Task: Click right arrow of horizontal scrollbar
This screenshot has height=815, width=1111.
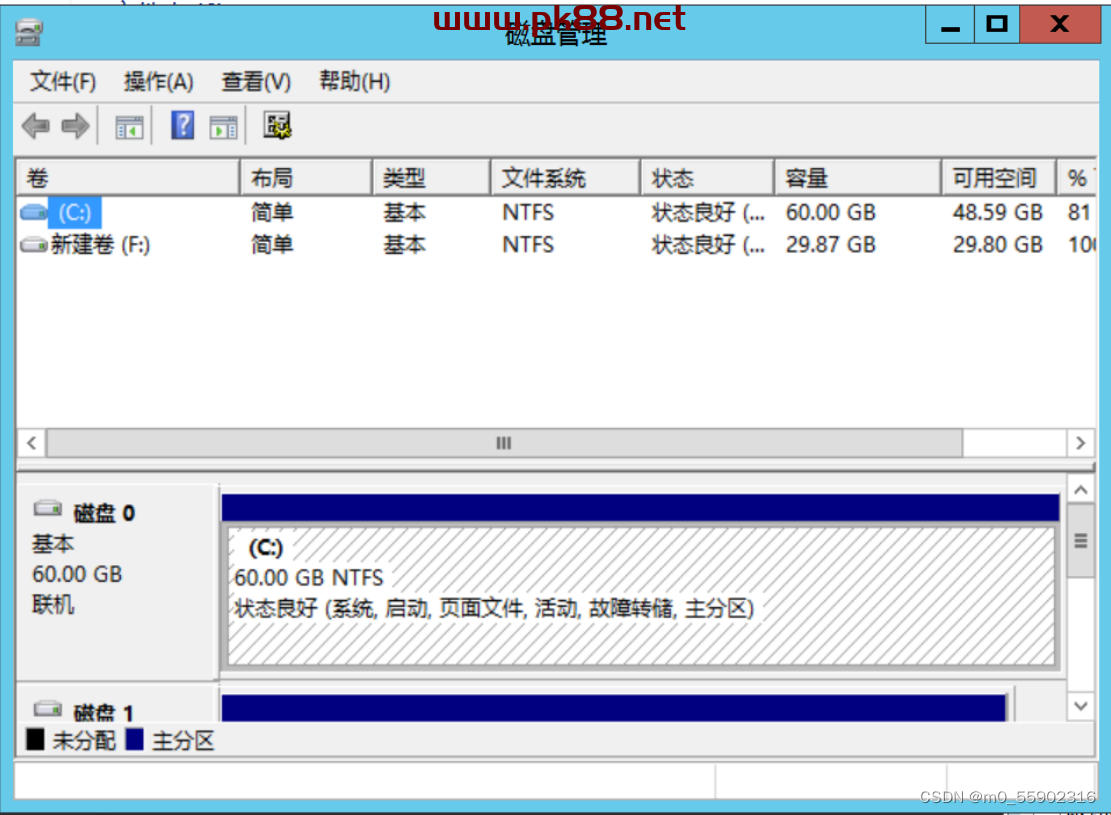Action: [1080, 443]
